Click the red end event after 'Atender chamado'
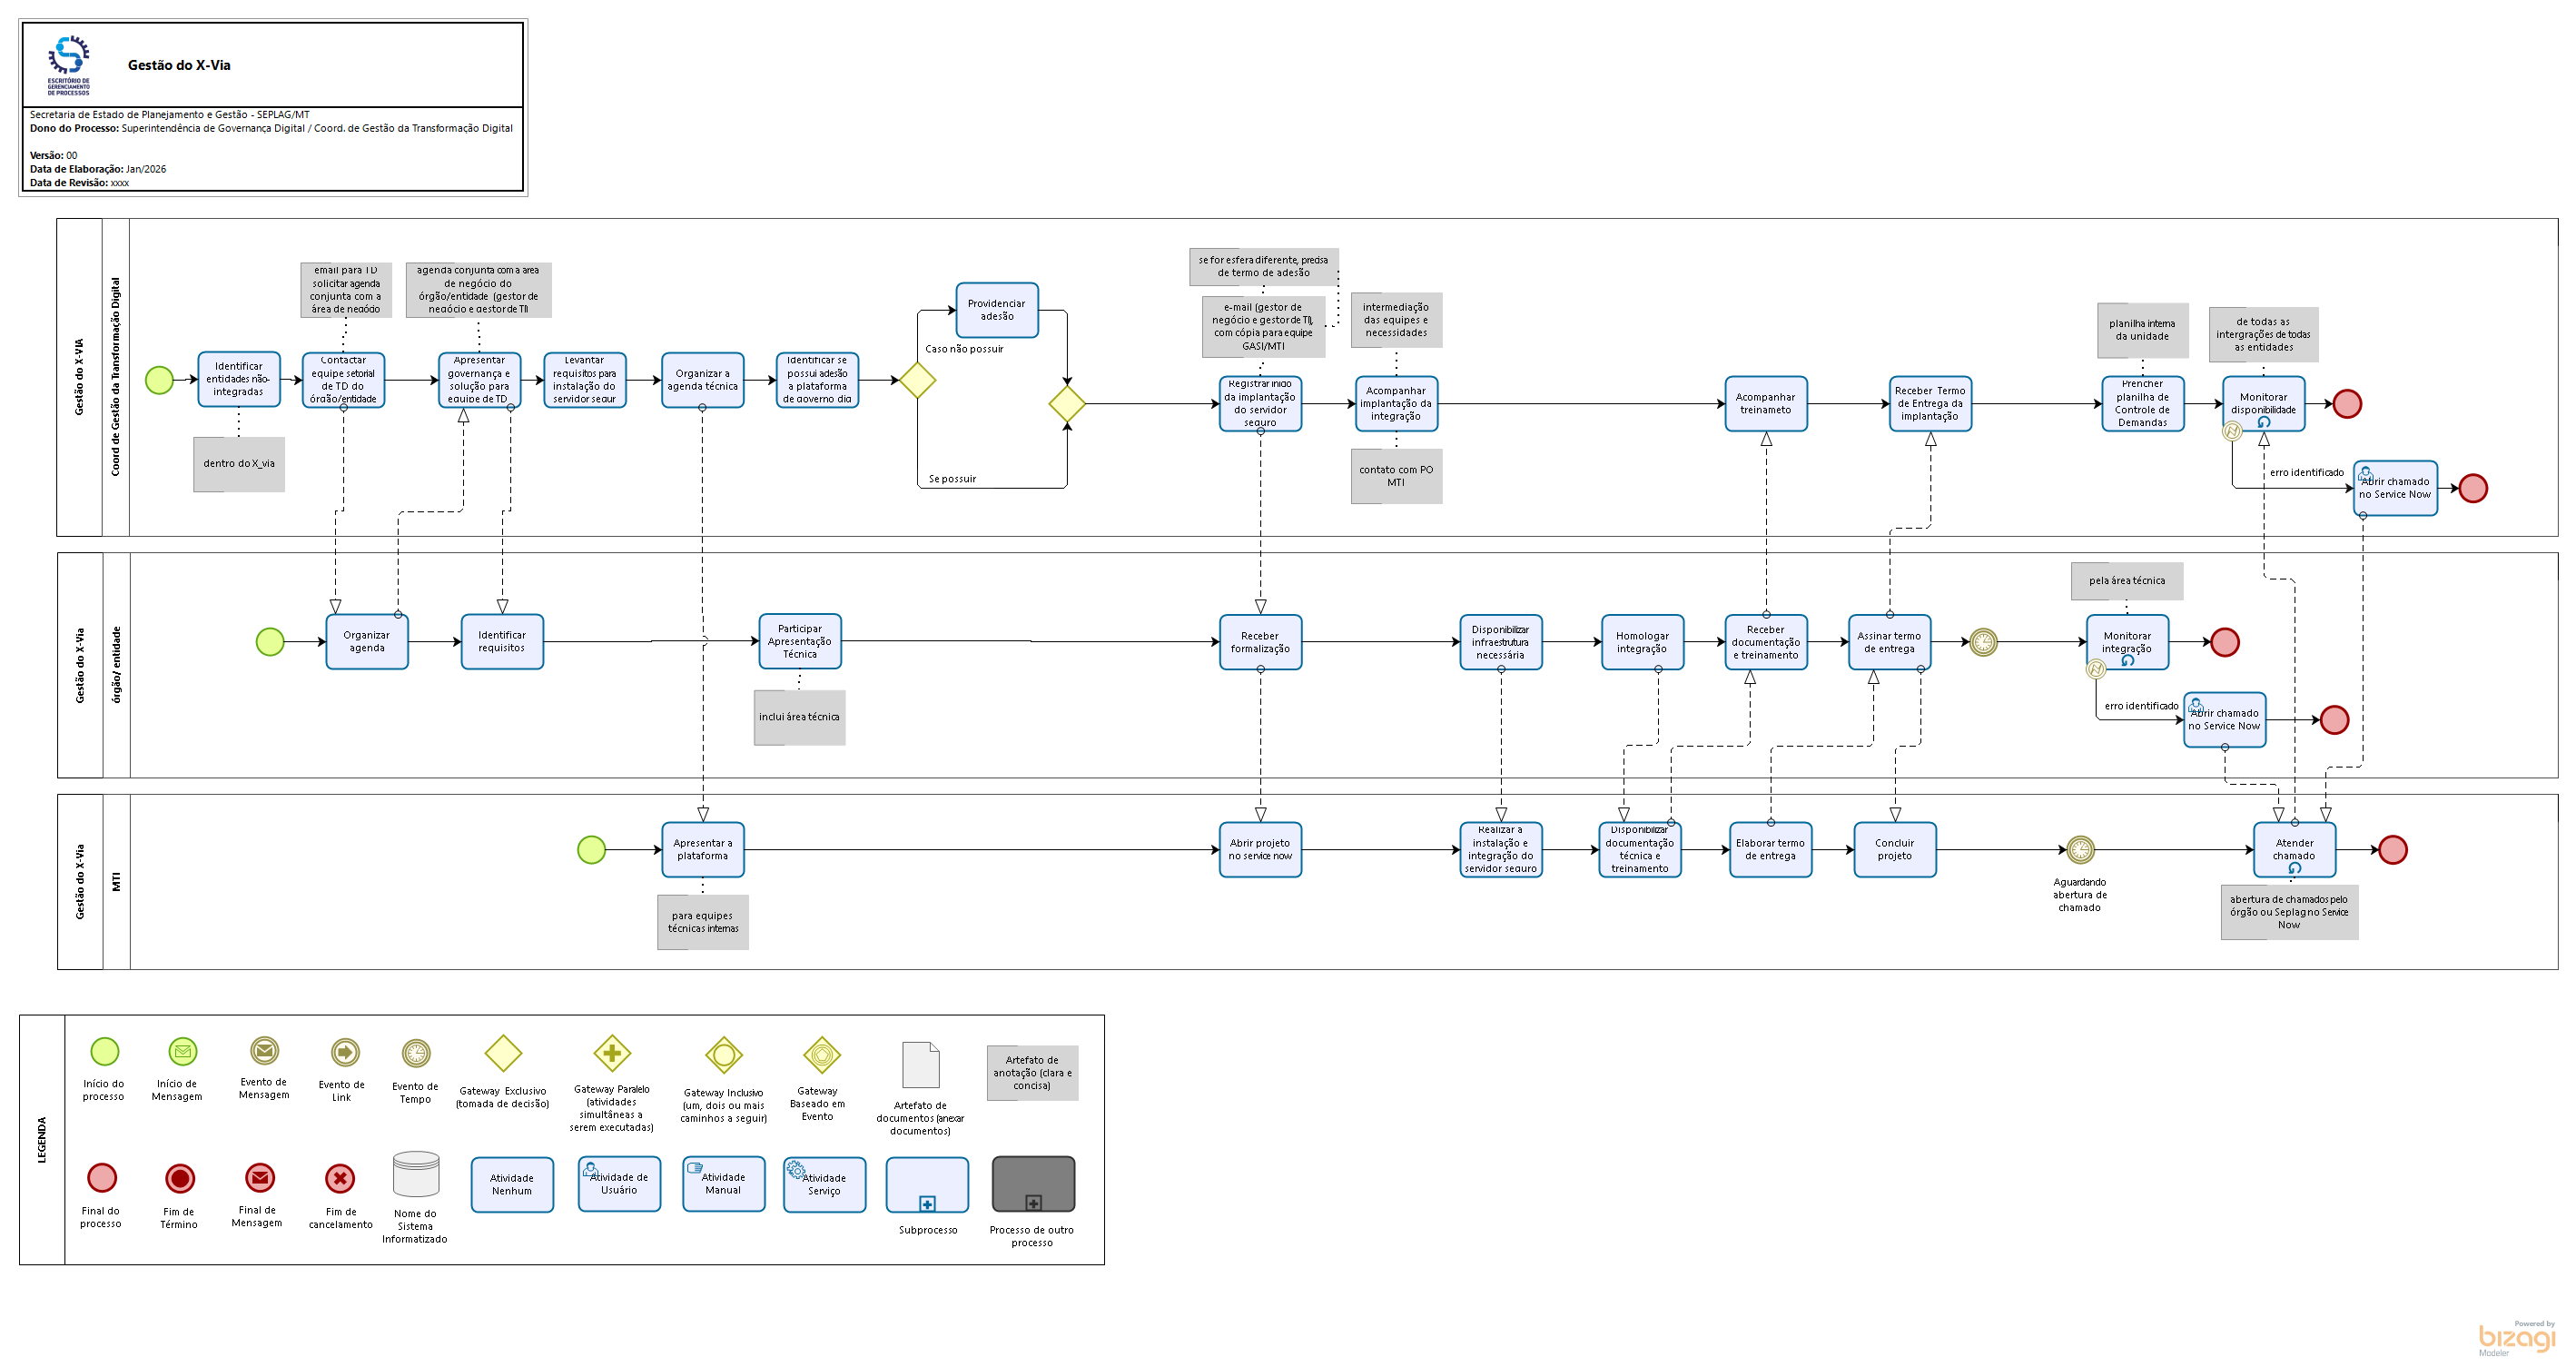 [2392, 850]
